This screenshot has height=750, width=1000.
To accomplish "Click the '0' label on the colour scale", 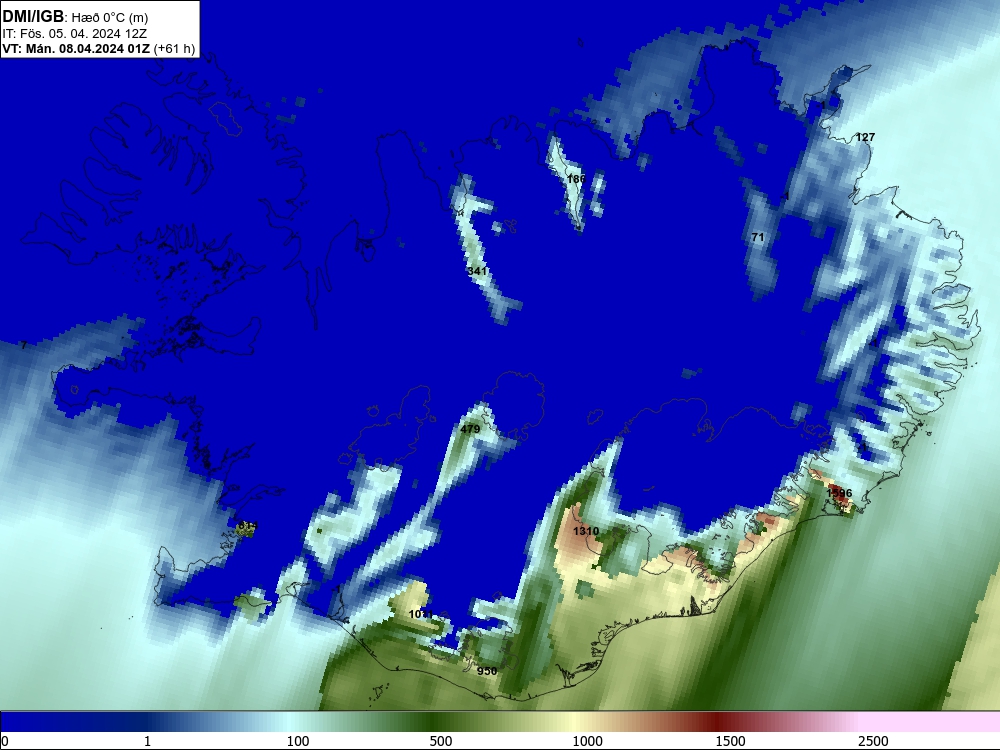I will [5, 741].
